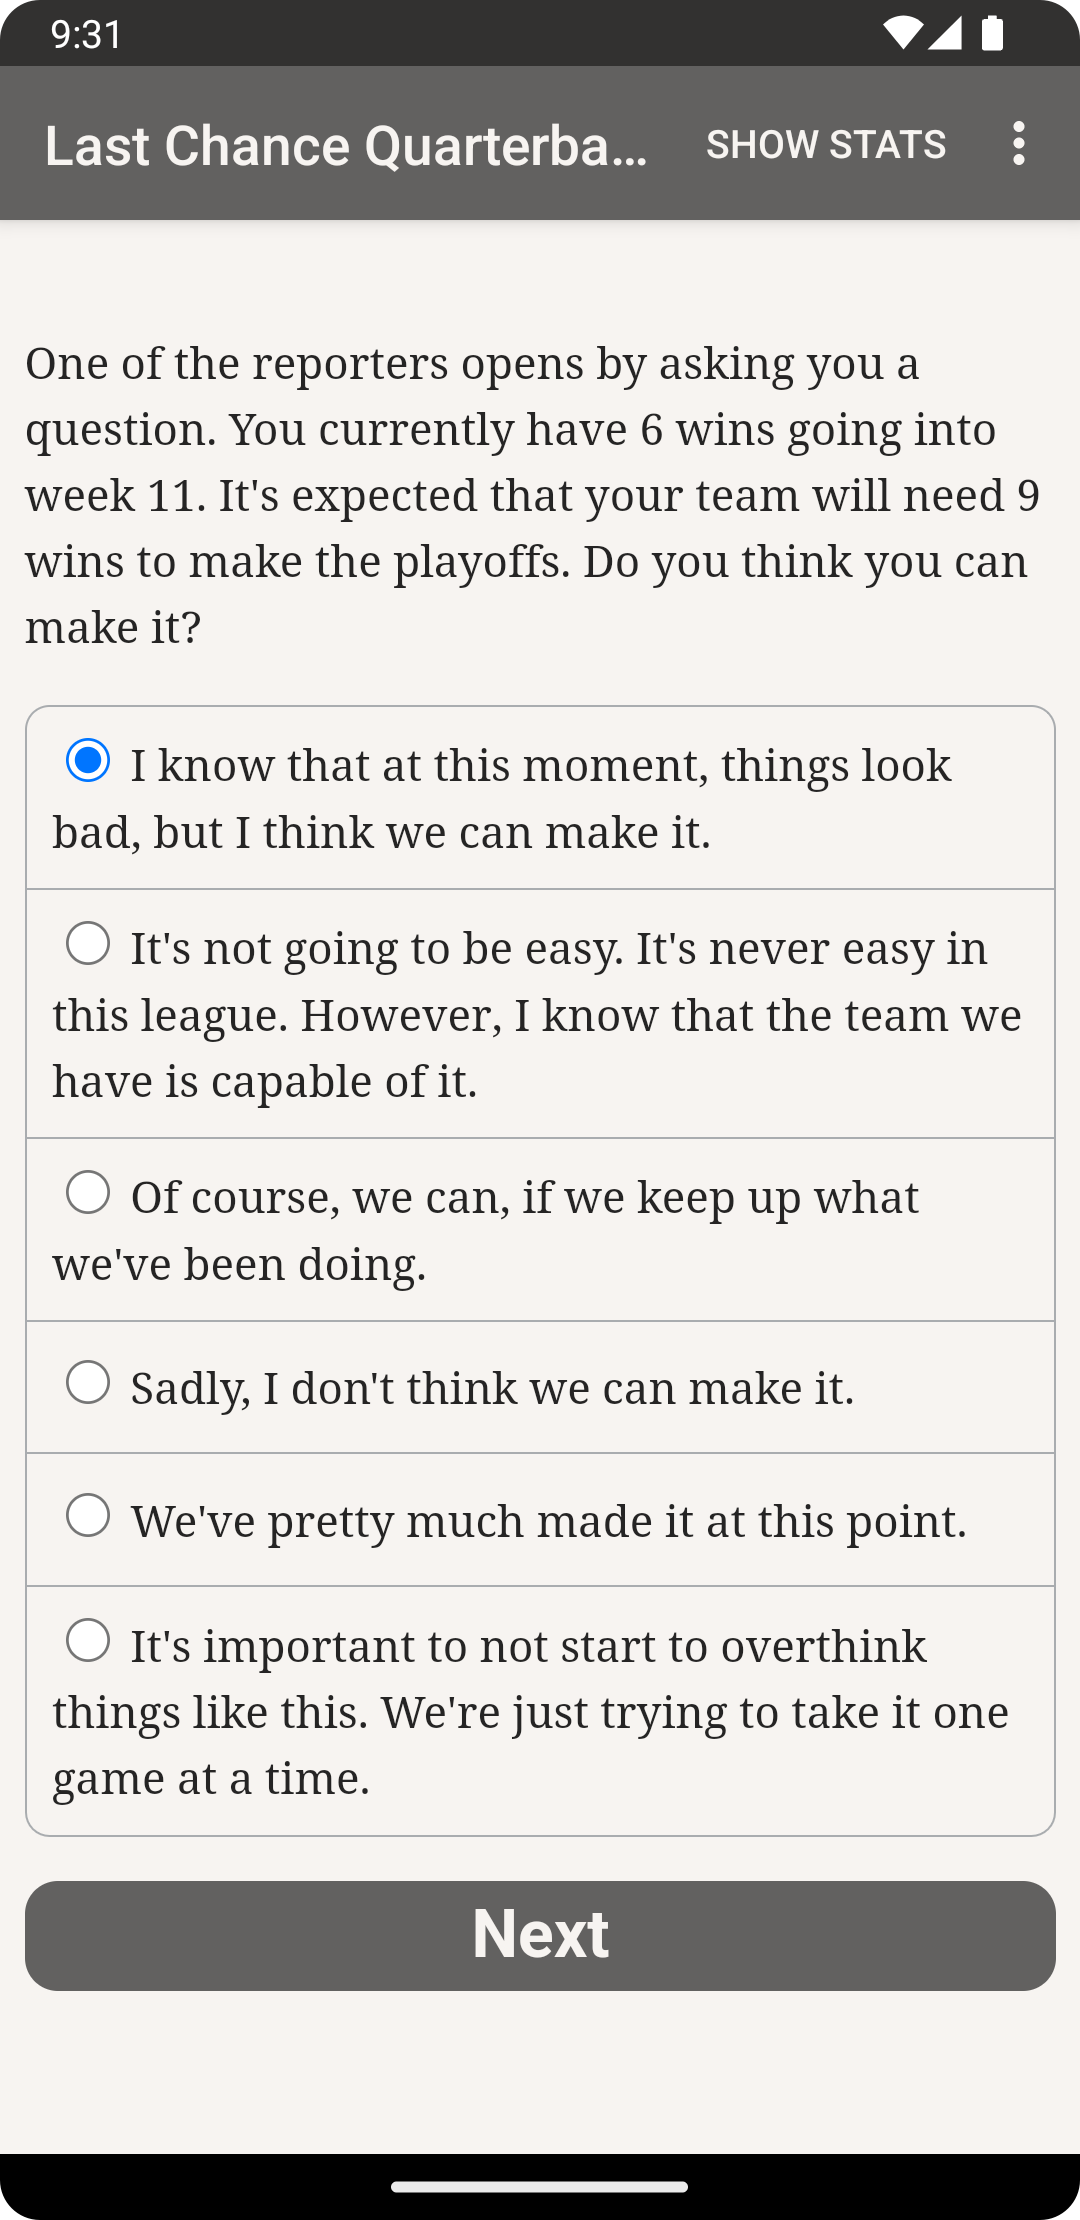The height and width of the screenshot is (2220, 1080).
Task: Tap the Last Chance Quarterback title
Action: [x=346, y=146]
